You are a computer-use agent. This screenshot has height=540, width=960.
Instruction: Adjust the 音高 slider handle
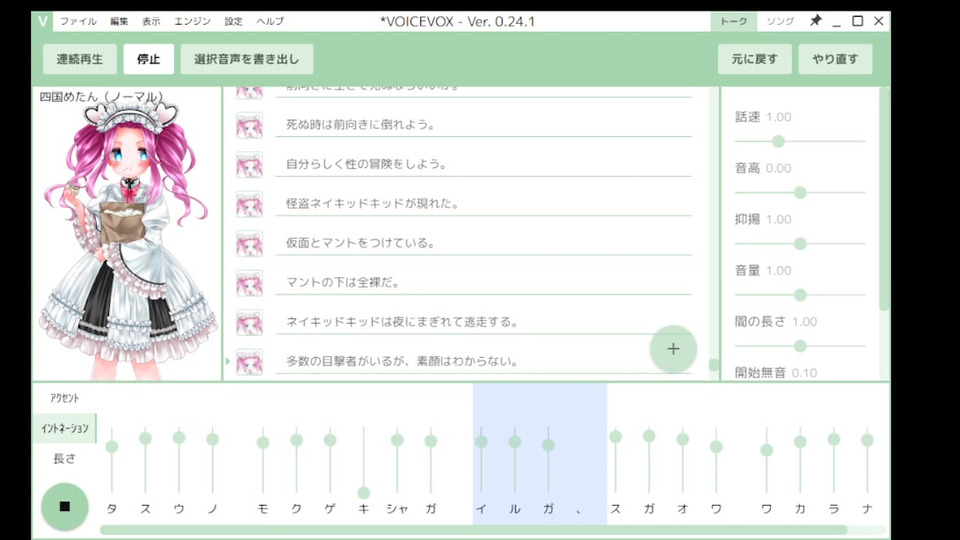coord(800,193)
